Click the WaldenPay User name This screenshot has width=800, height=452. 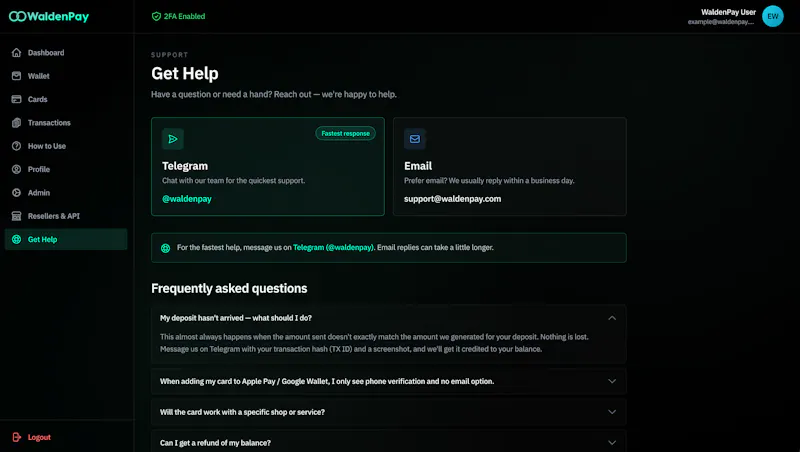tap(728, 12)
